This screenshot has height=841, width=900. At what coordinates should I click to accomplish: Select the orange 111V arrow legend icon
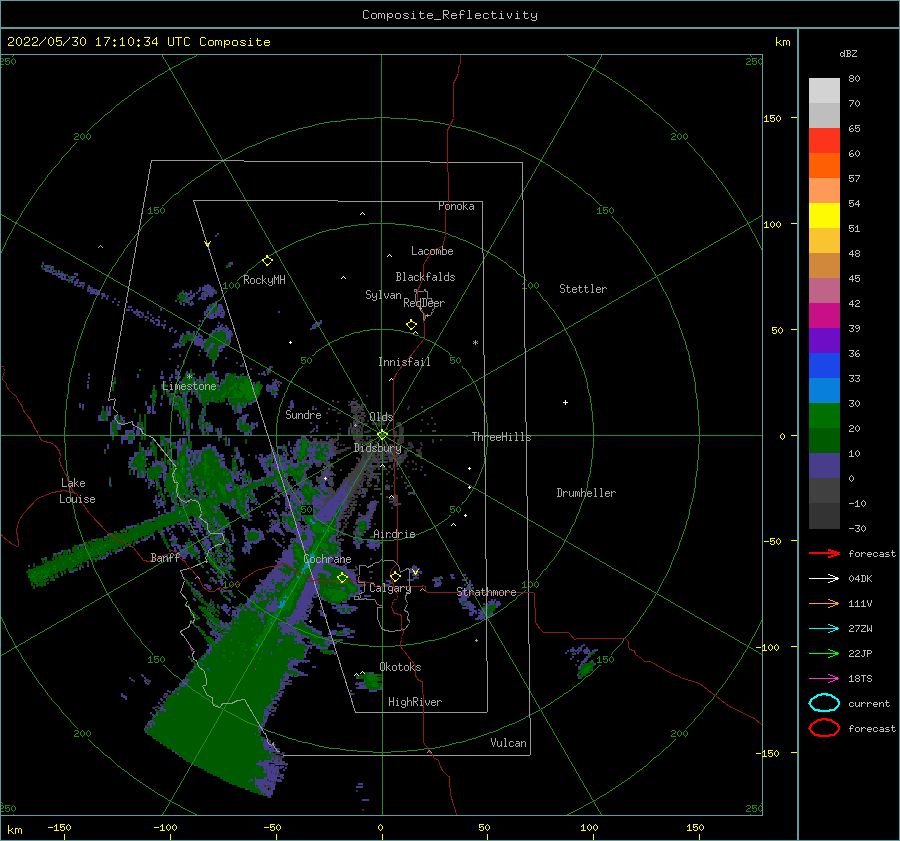pos(824,603)
